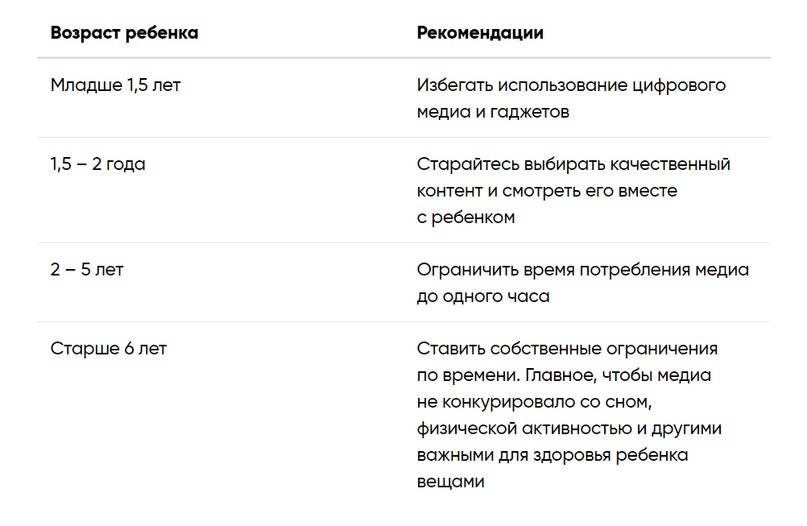Click the "Рекомендации" column header
807x526 pixels.
[x=480, y=33]
